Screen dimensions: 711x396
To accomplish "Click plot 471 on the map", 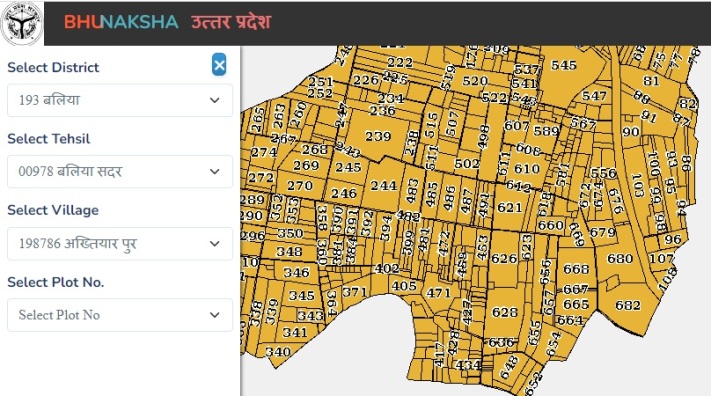I will click(438, 293).
